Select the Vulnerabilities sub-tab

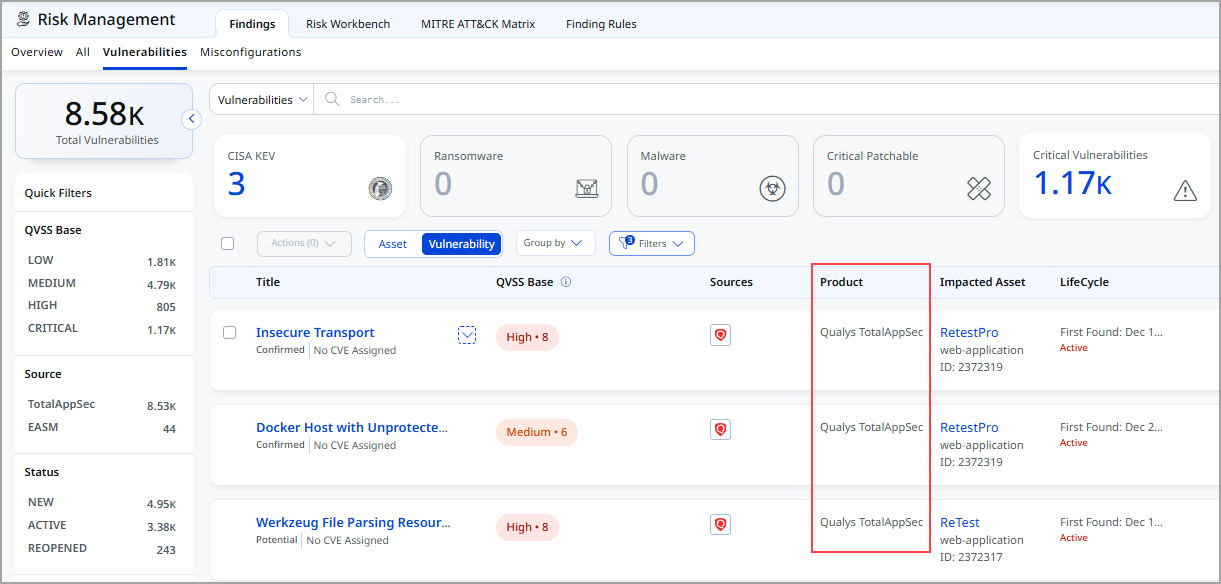tap(145, 52)
